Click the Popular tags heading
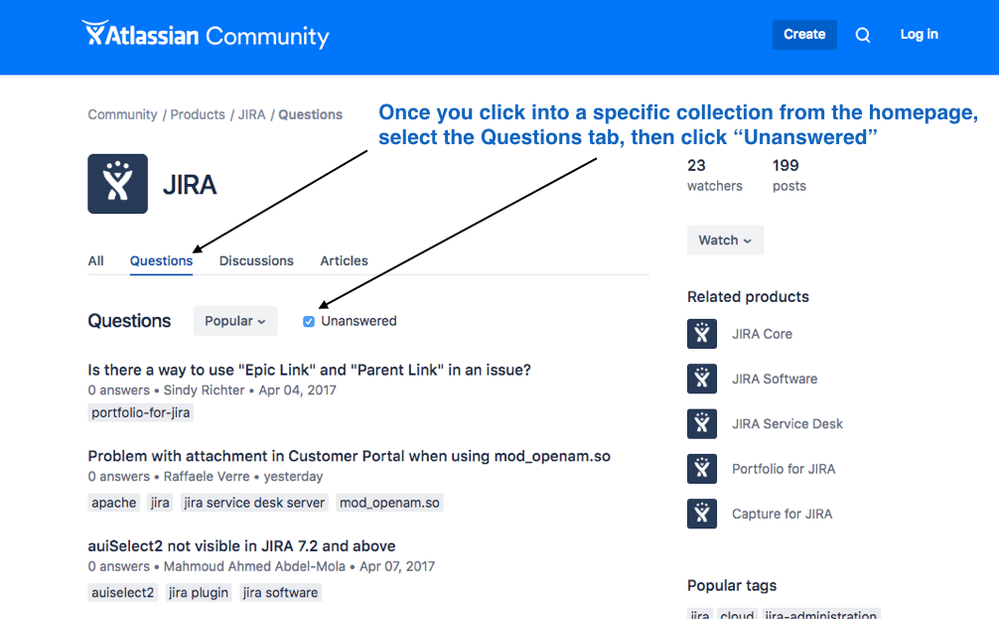The width and height of the screenshot is (999, 620). pyautogui.click(x=731, y=586)
